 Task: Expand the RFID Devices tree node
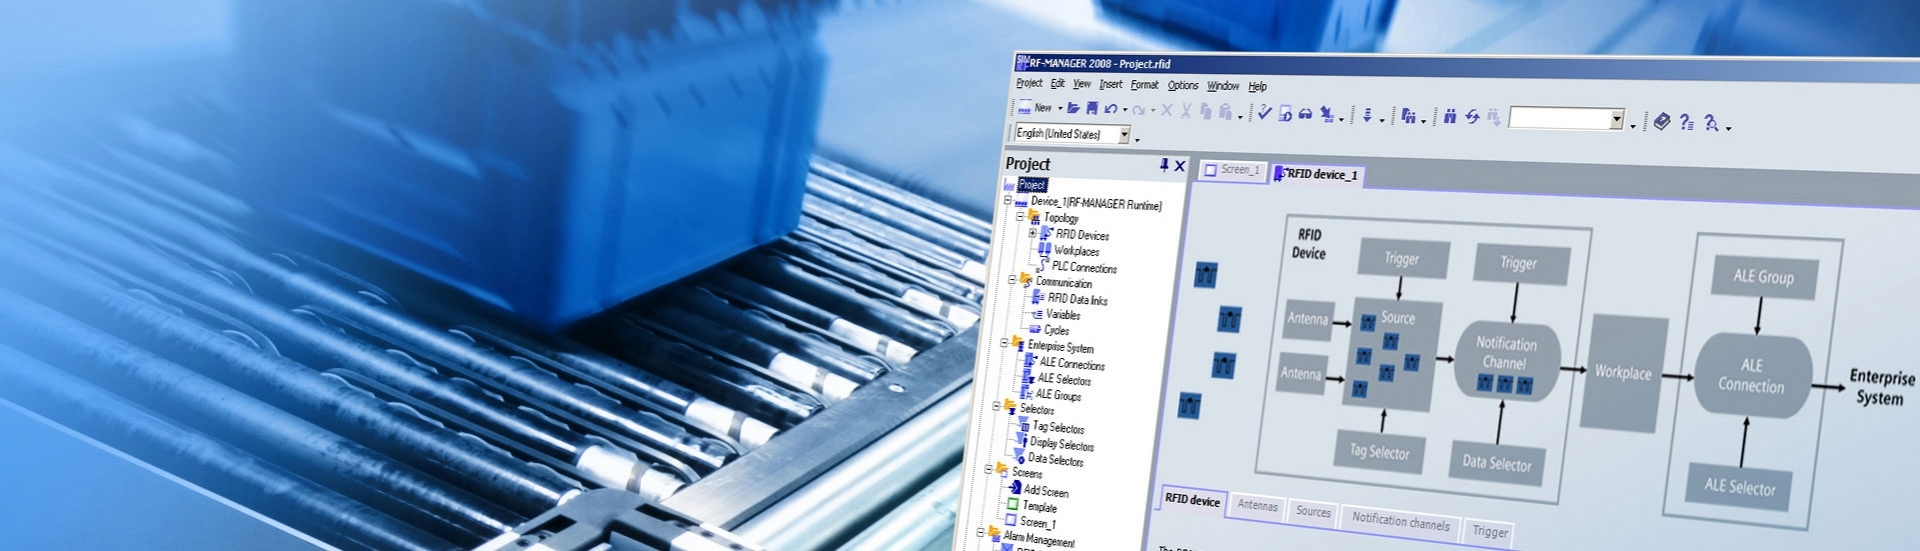[1032, 233]
